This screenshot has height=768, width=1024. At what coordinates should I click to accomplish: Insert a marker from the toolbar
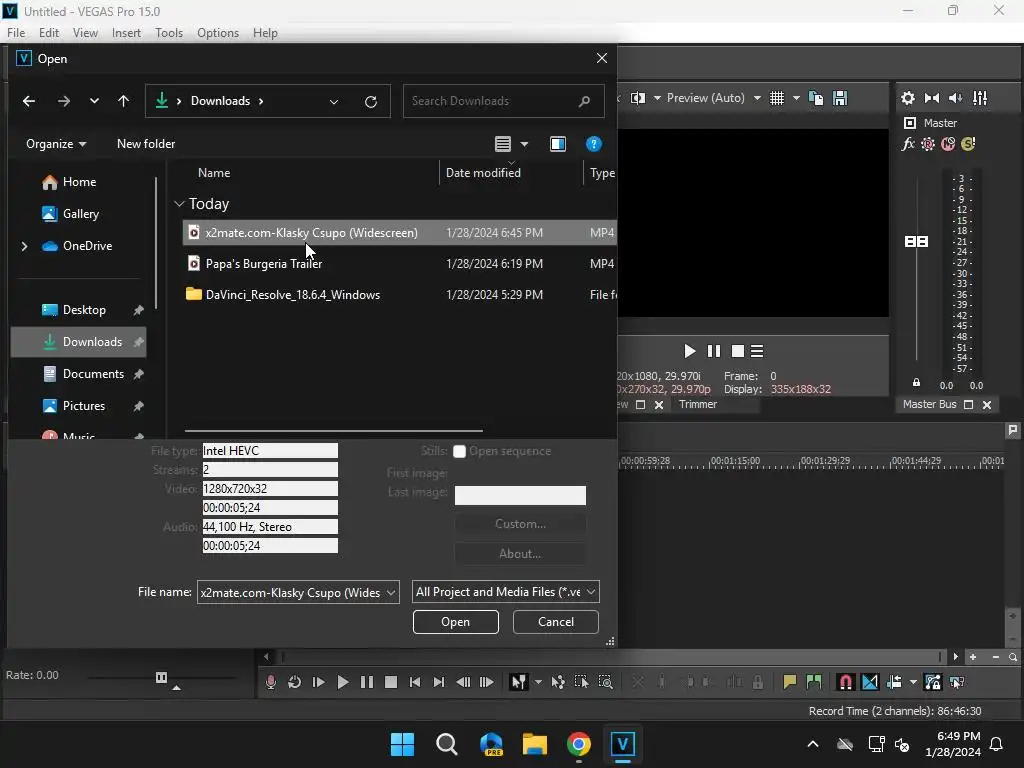pyautogui.click(x=790, y=682)
